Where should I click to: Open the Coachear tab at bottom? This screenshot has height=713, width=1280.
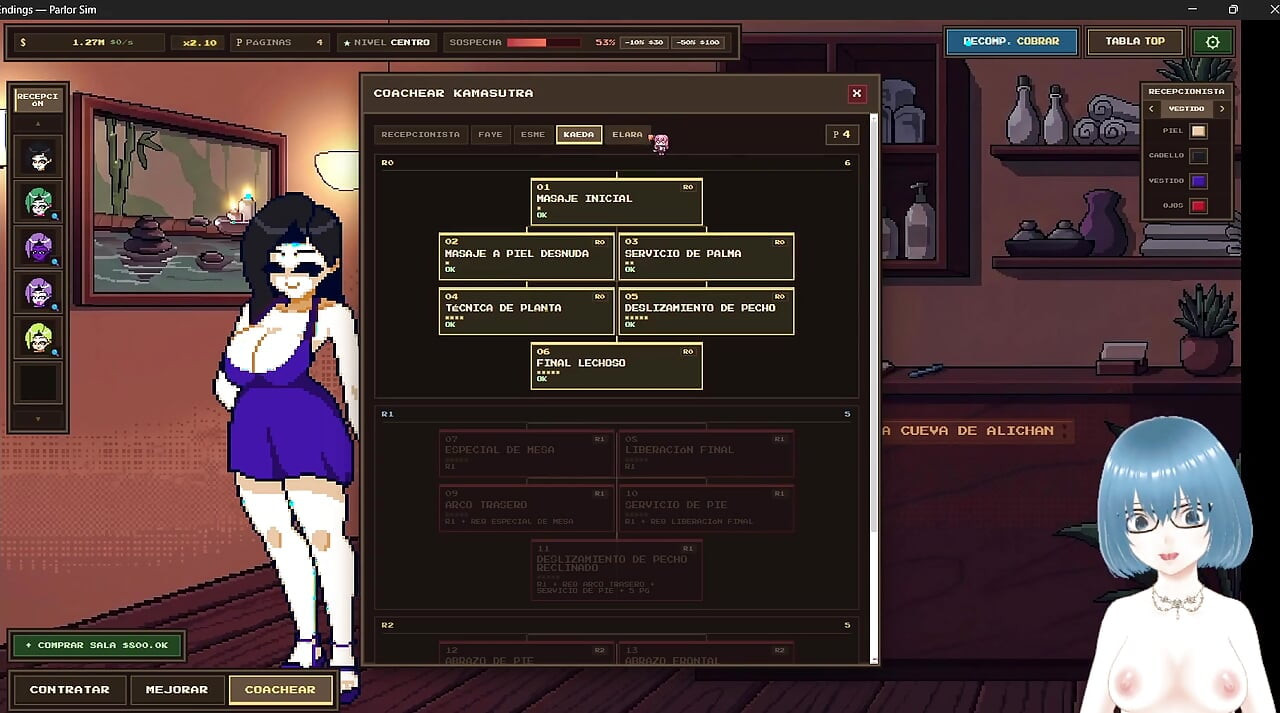point(280,689)
